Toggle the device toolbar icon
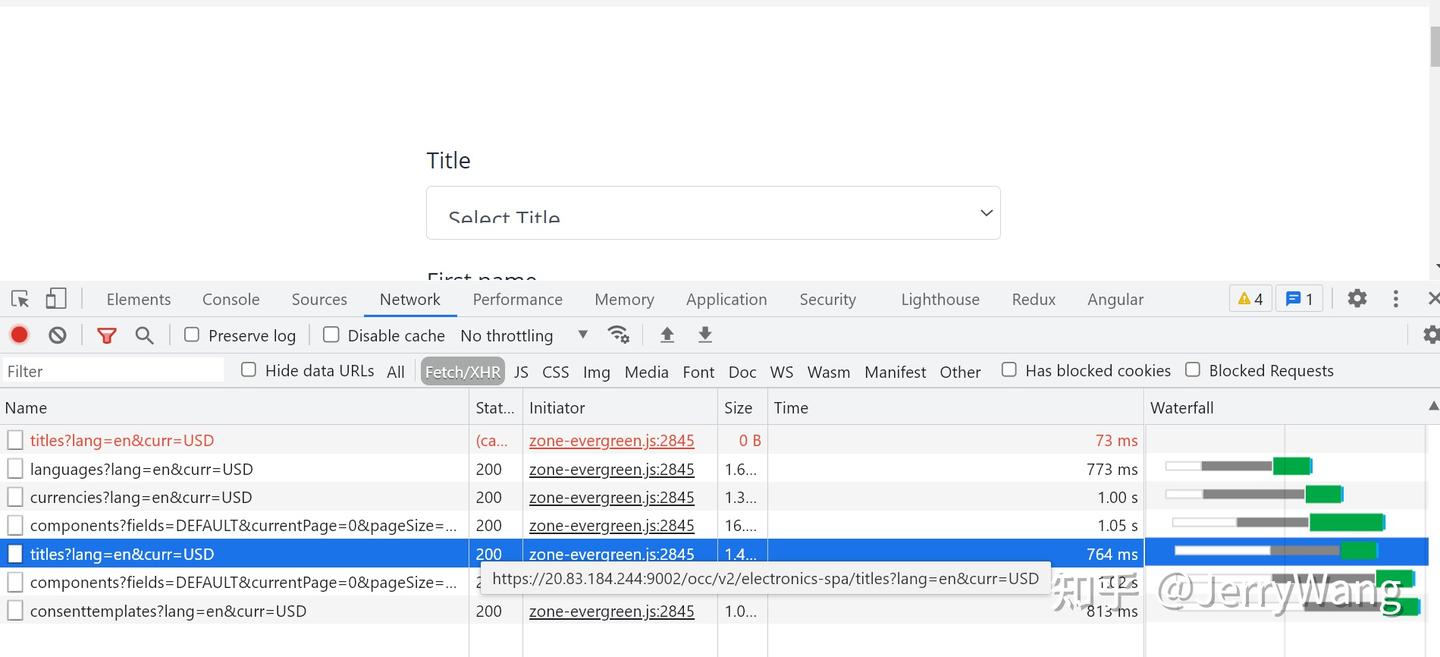The width and height of the screenshot is (1440, 657). [56, 299]
